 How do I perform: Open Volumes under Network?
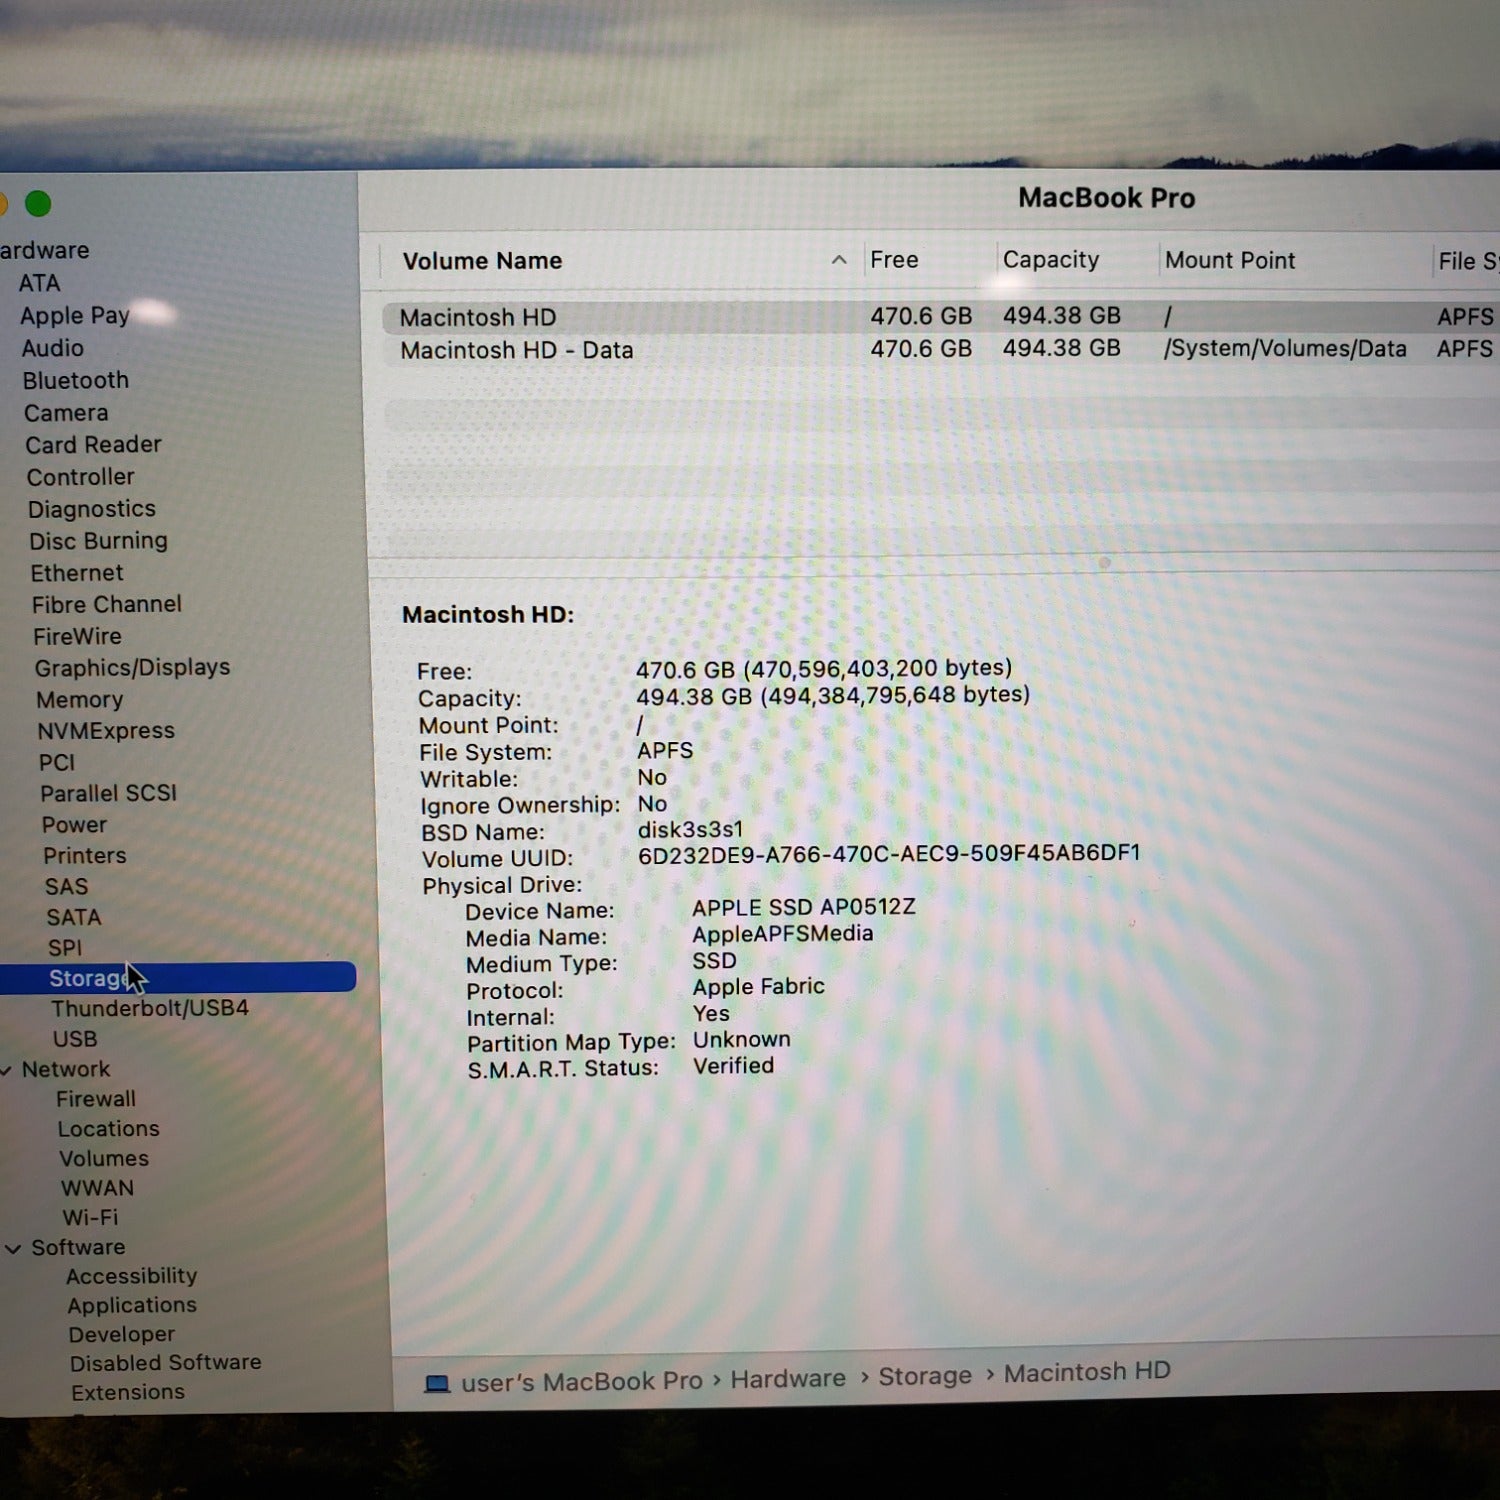104,1158
